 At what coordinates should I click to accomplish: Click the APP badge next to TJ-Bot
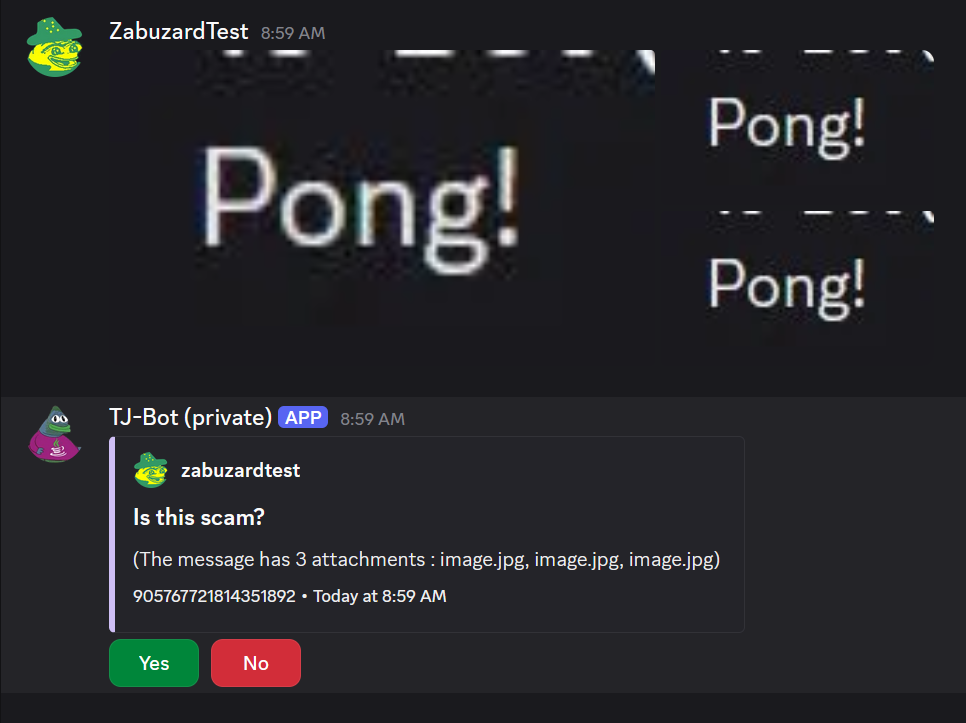pos(303,418)
